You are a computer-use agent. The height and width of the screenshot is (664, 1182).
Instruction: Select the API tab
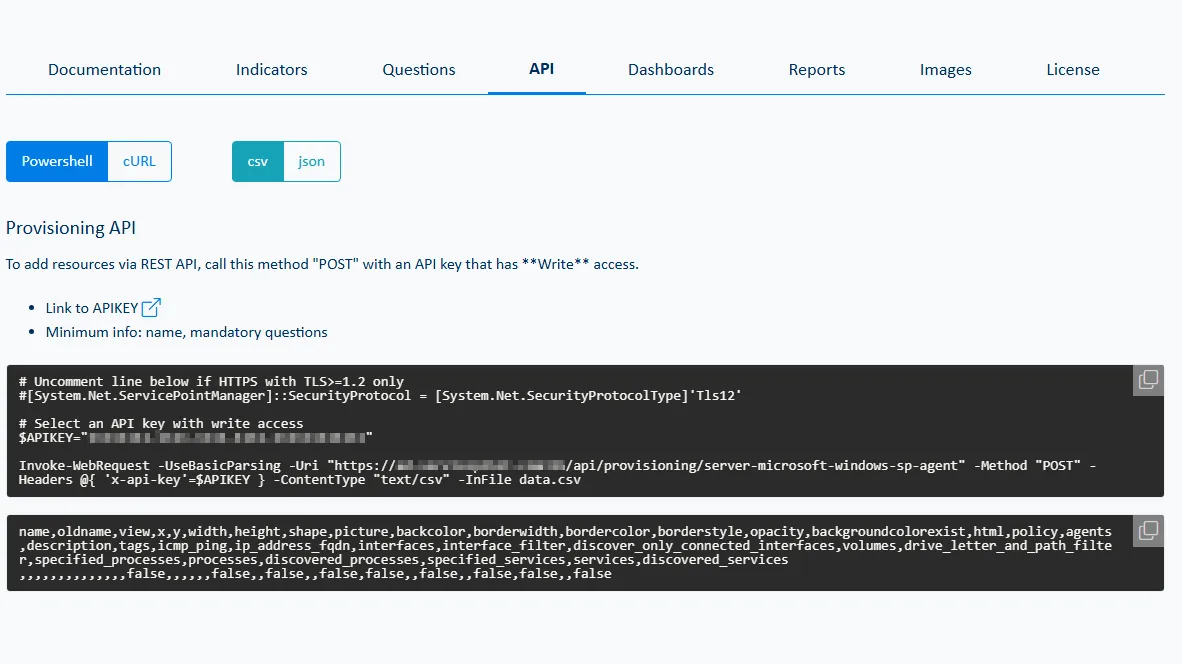tap(541, 69)
